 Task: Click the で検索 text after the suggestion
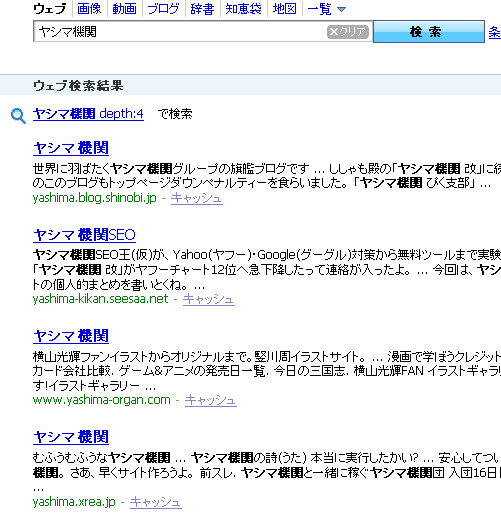(175, 114)
